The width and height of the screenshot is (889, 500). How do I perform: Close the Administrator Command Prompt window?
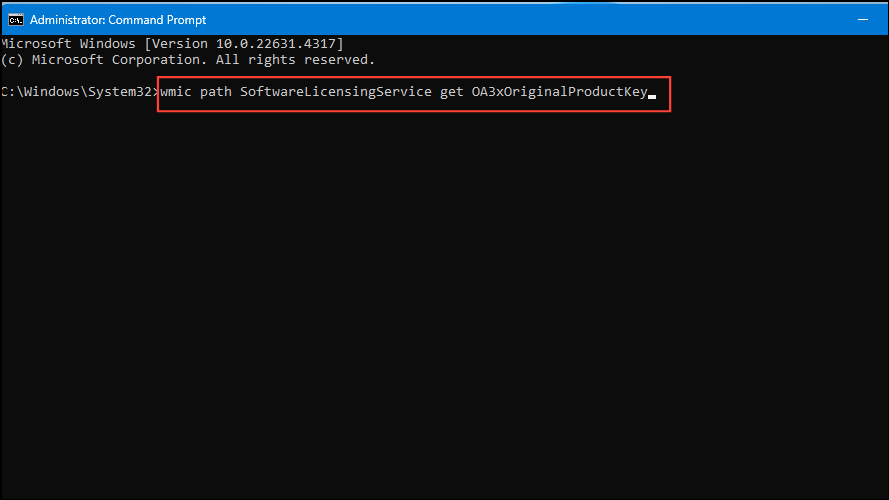click(x=860, y=18)
